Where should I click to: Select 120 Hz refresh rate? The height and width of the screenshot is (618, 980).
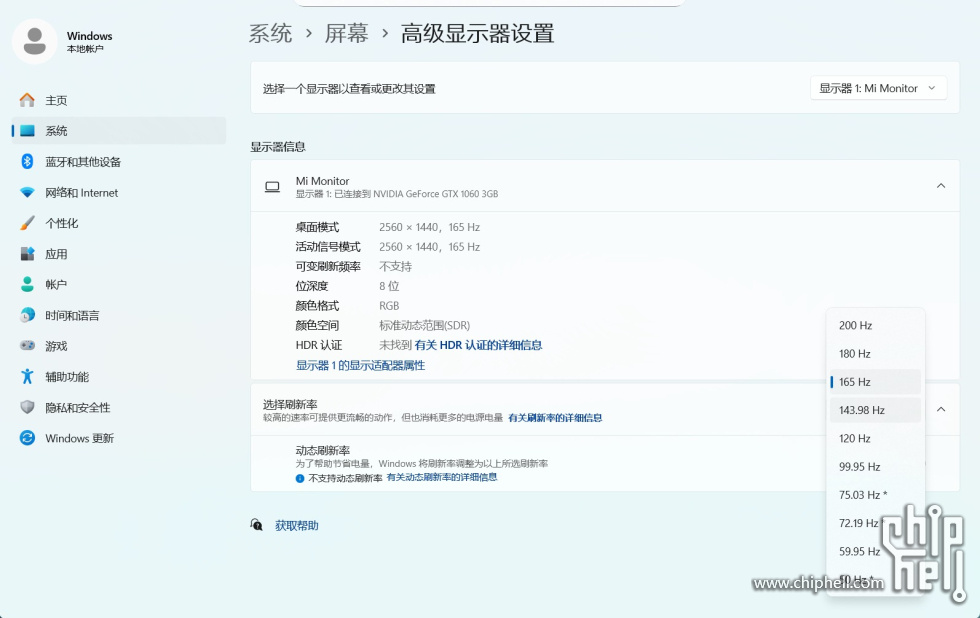(855, 438)
